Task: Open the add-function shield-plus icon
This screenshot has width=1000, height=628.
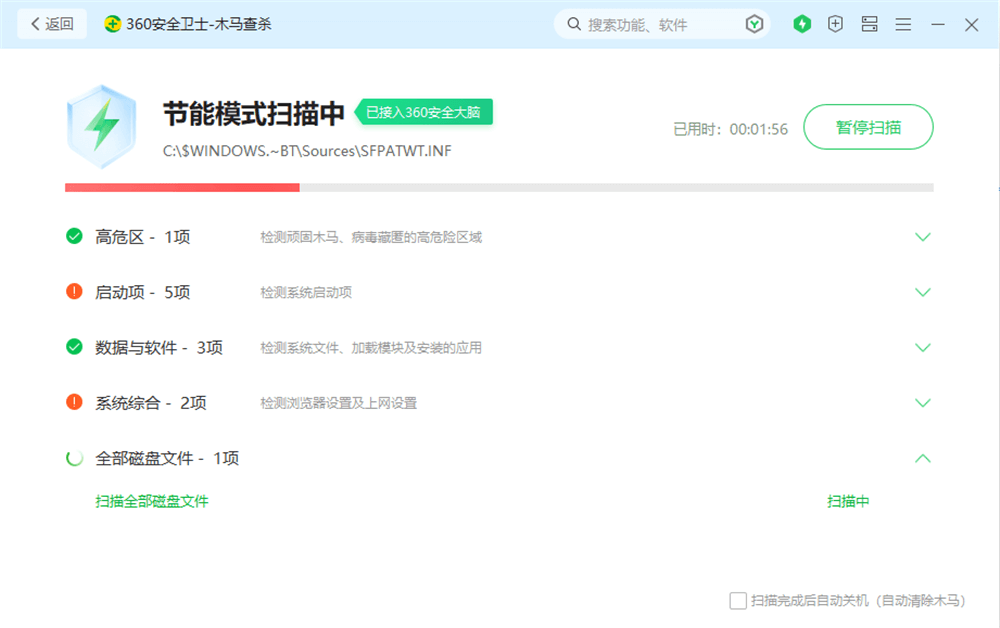Action: (x=835, y=23)
